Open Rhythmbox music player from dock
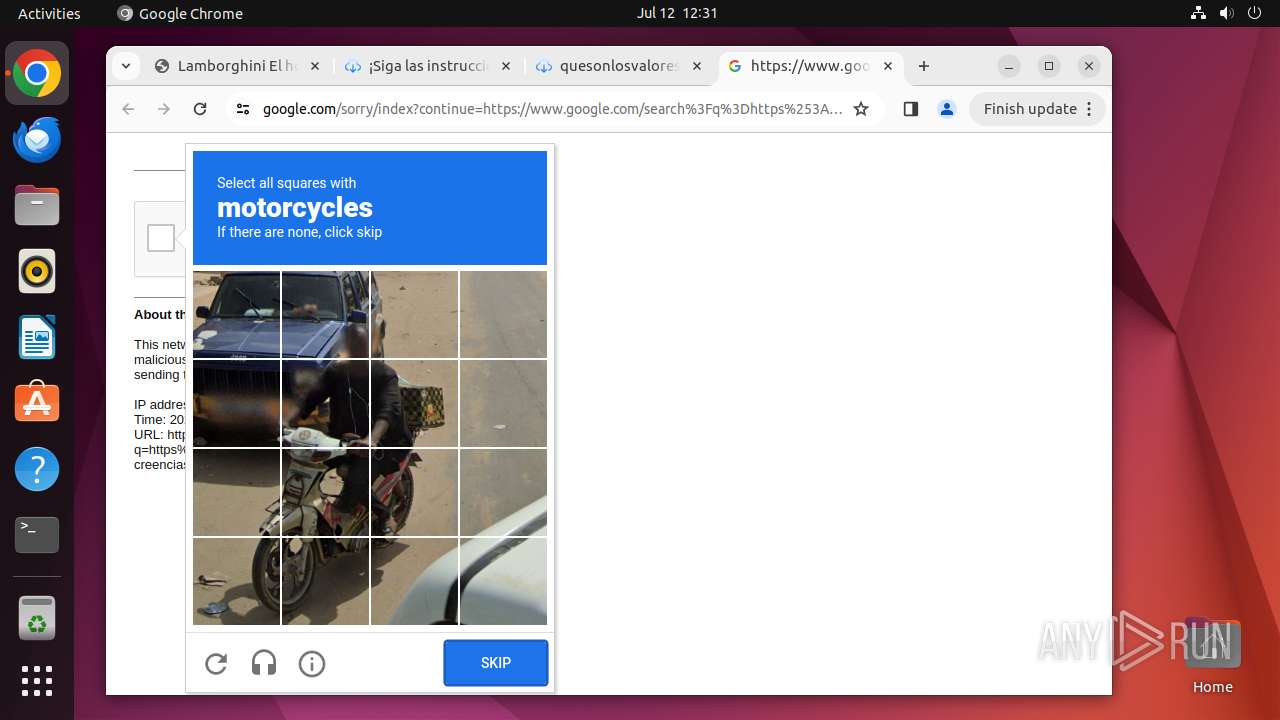The height and width of the screenshot is (720, 1280). pyautogui.click(x=37, y=271)
